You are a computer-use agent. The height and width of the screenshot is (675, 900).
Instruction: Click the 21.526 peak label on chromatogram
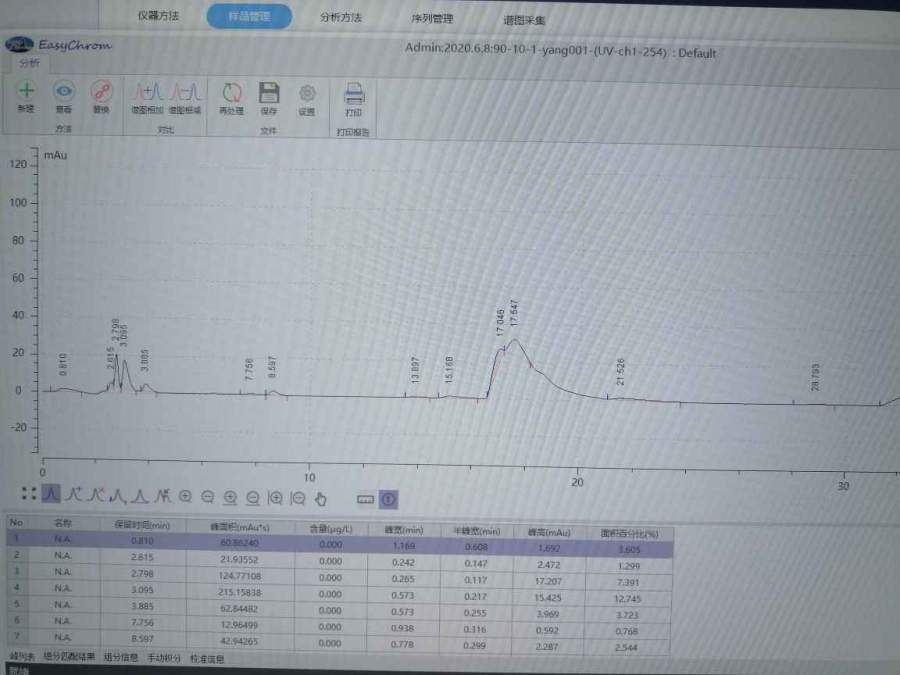pos(620,372)
